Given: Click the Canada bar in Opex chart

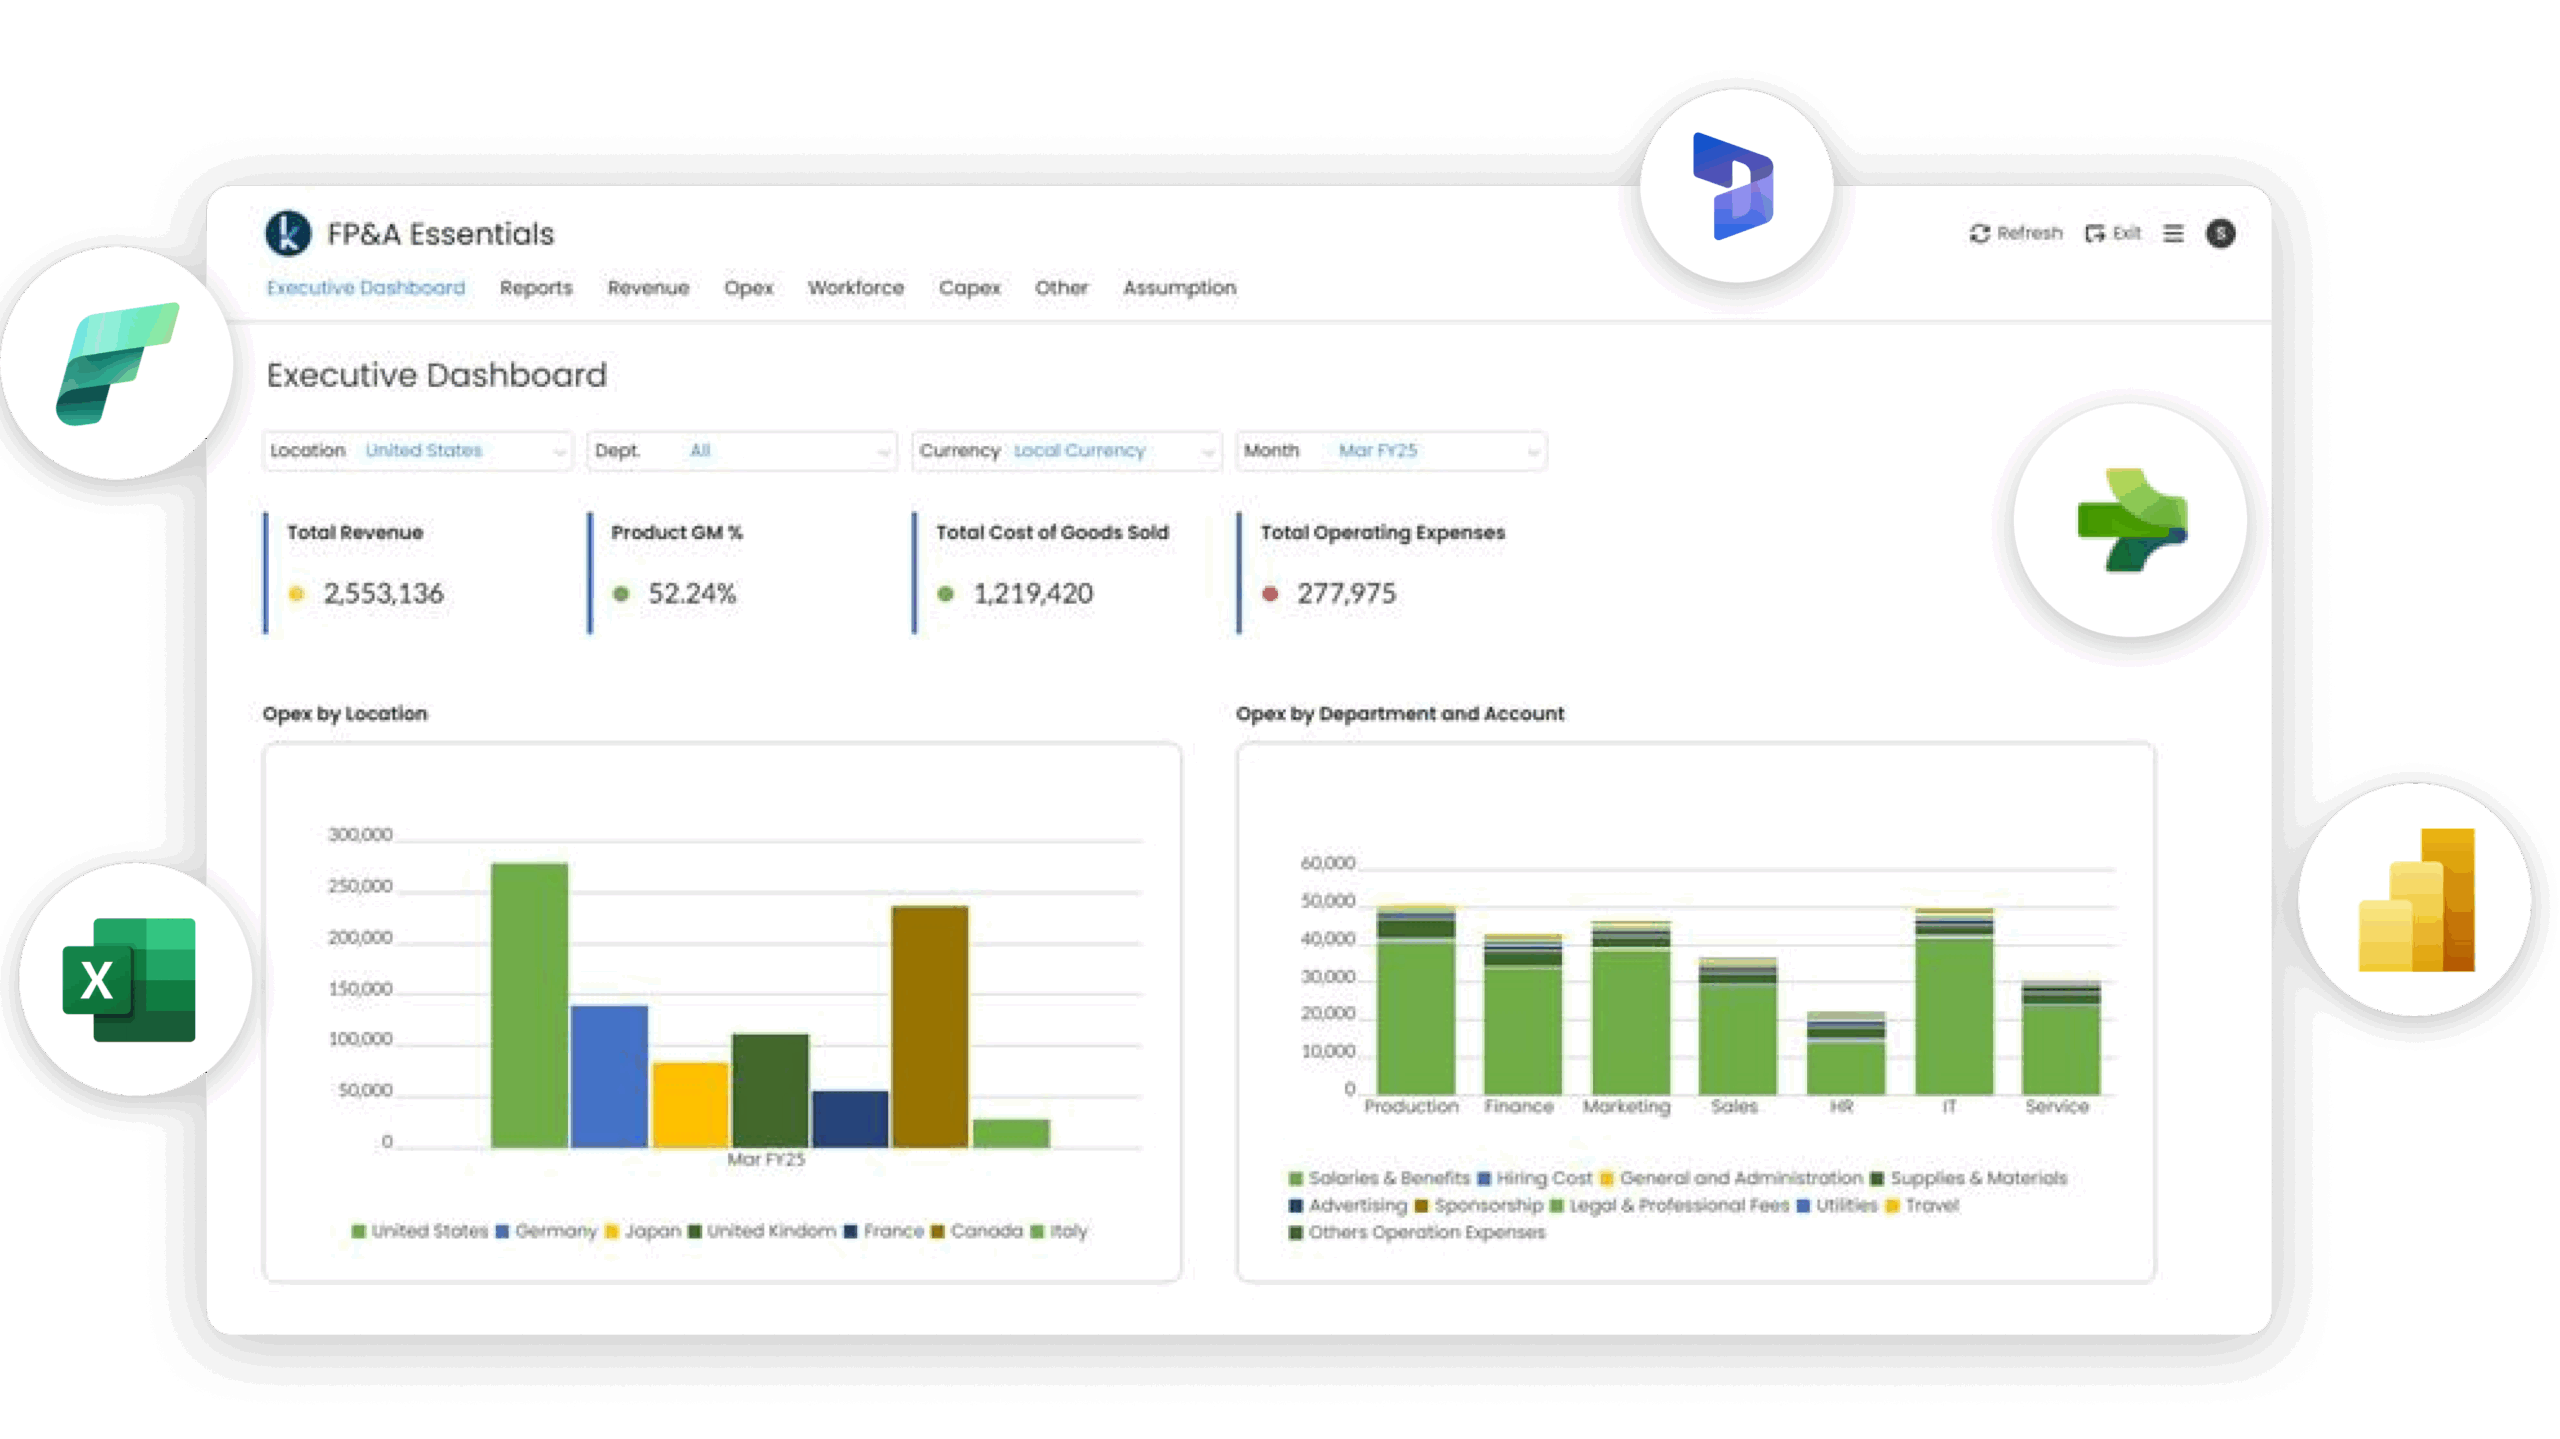Looking at the screenshot, I should click(x=929, y=1025).
